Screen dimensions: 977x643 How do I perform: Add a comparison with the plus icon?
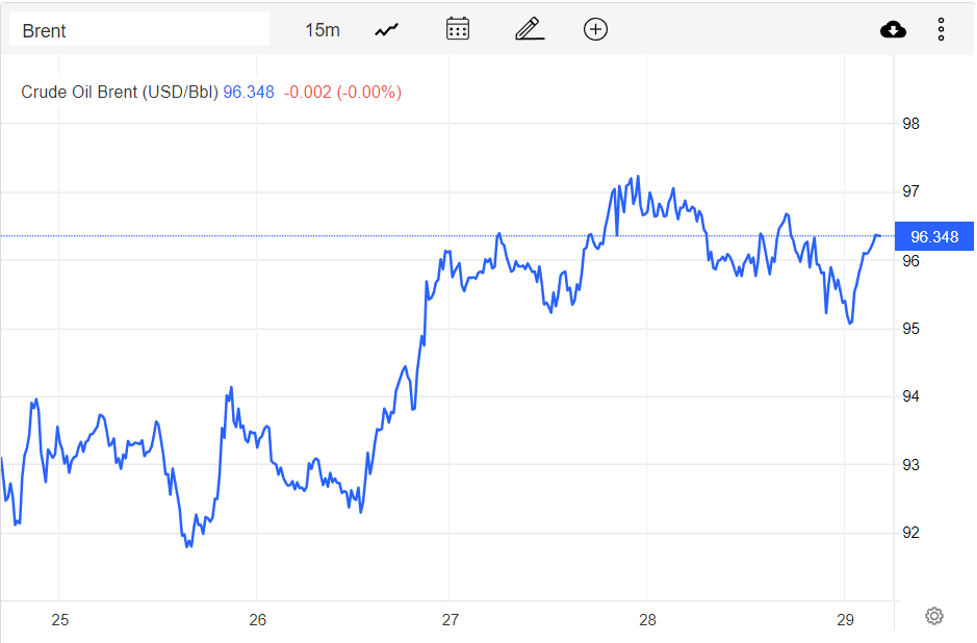point(595,29)
